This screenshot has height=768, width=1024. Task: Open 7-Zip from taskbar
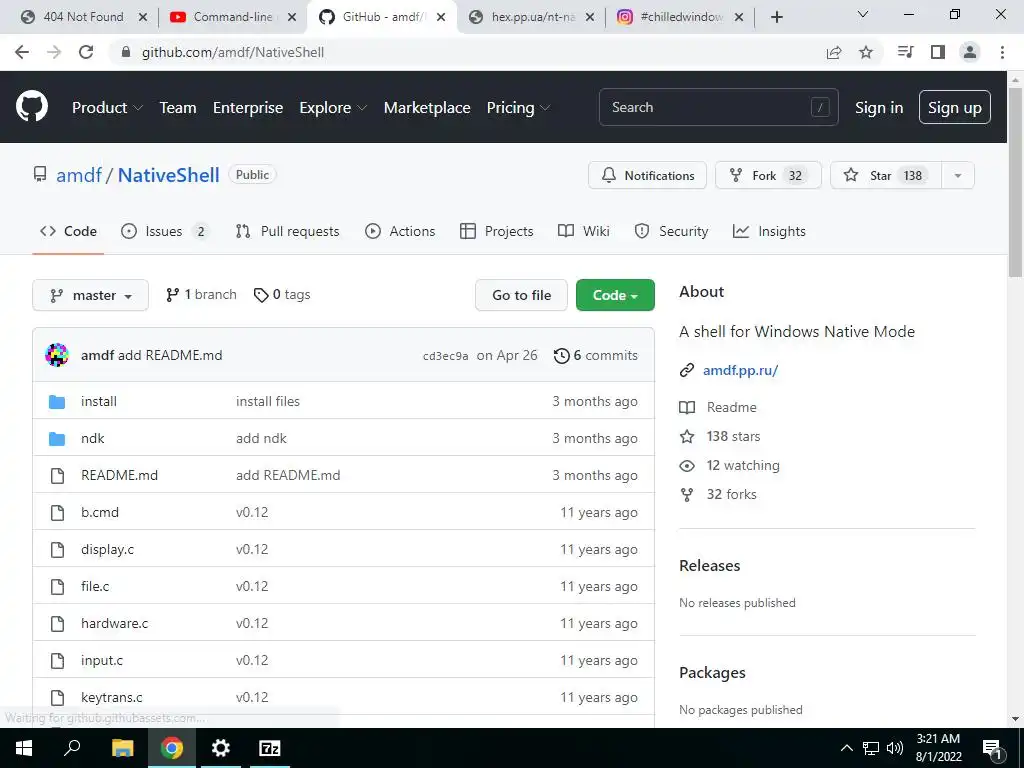tap(270, 748)
